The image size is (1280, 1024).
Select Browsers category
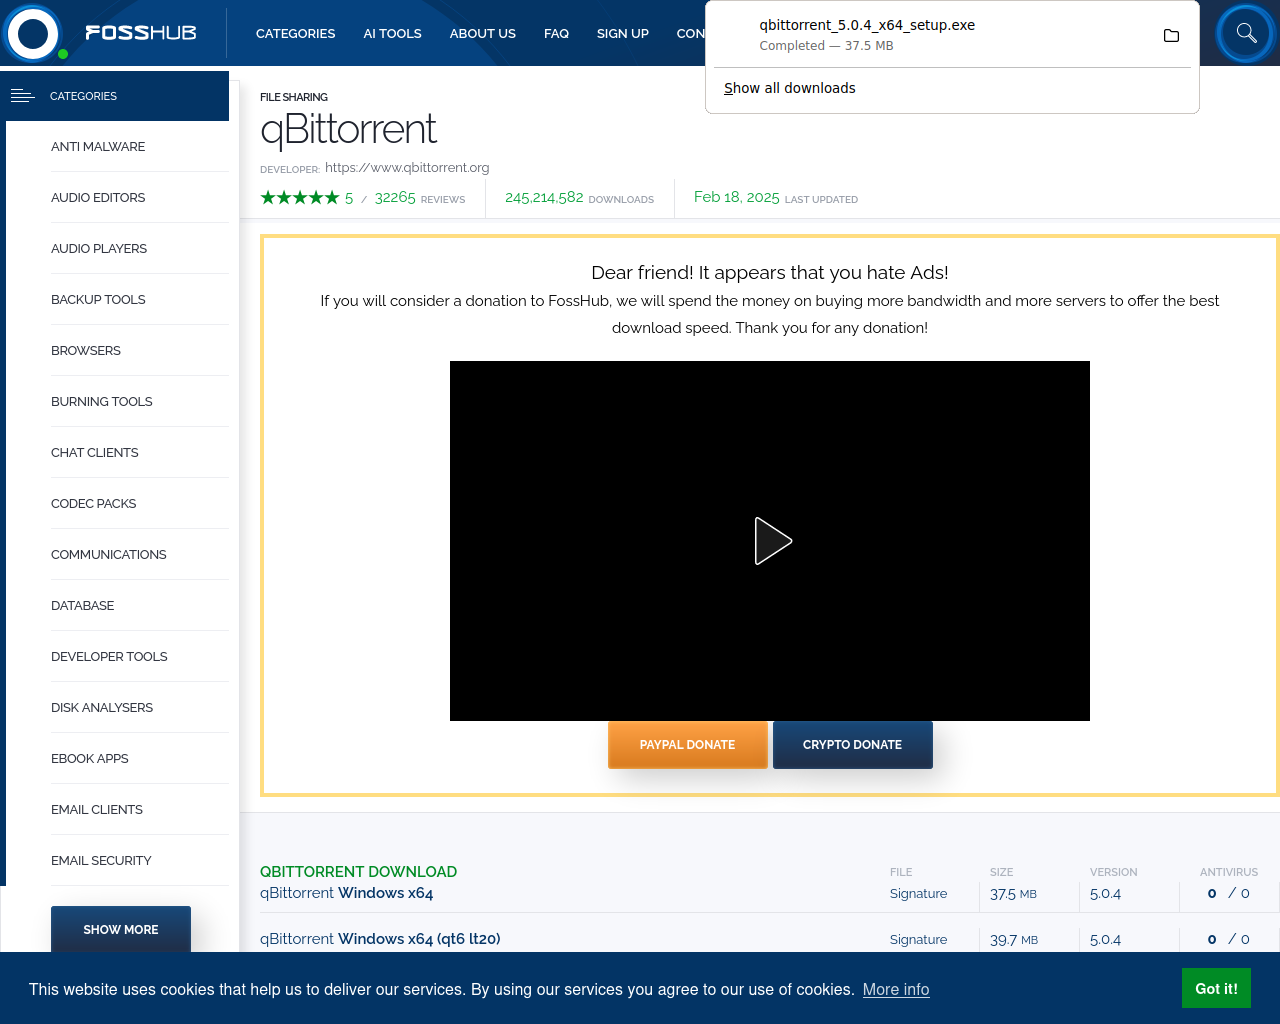click(86, 350)
